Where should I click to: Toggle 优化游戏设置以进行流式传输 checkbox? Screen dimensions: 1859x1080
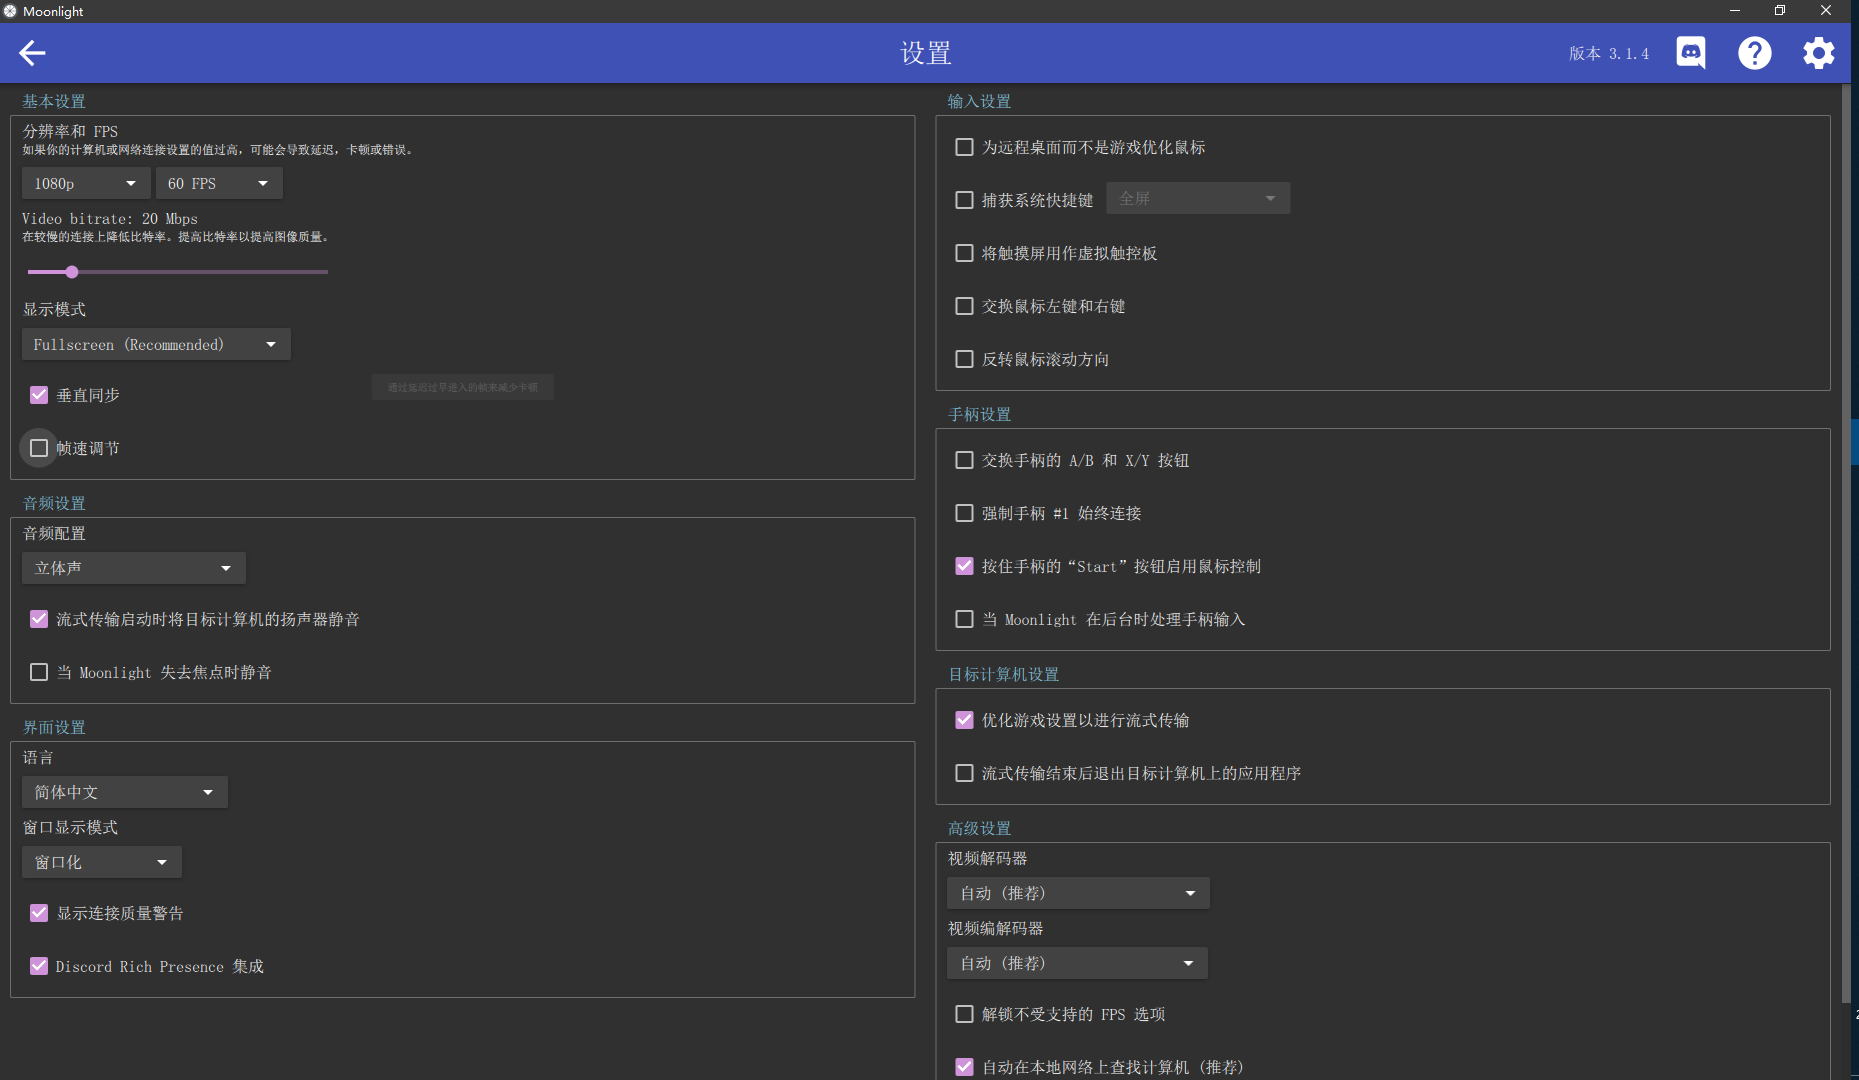pos(965,720)
